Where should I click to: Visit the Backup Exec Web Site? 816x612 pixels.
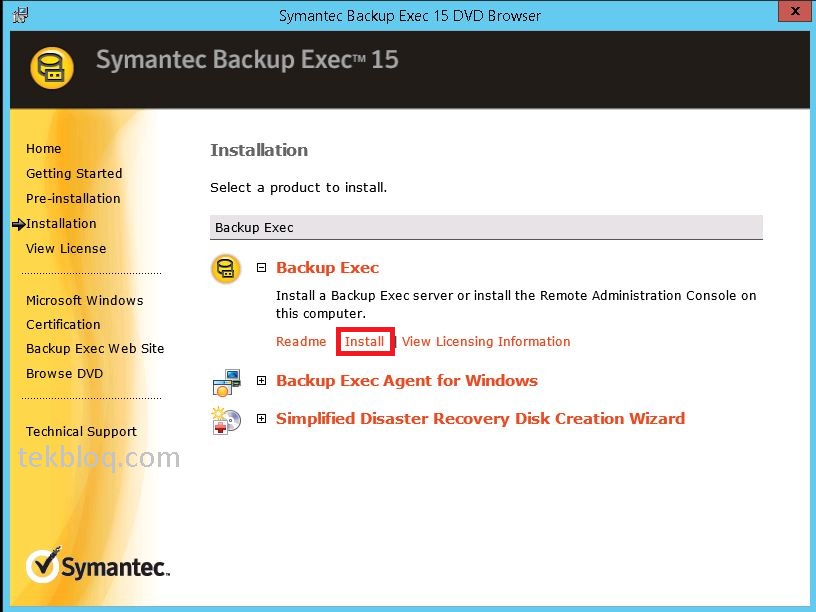pyautogui.click(x=95, y=349)
